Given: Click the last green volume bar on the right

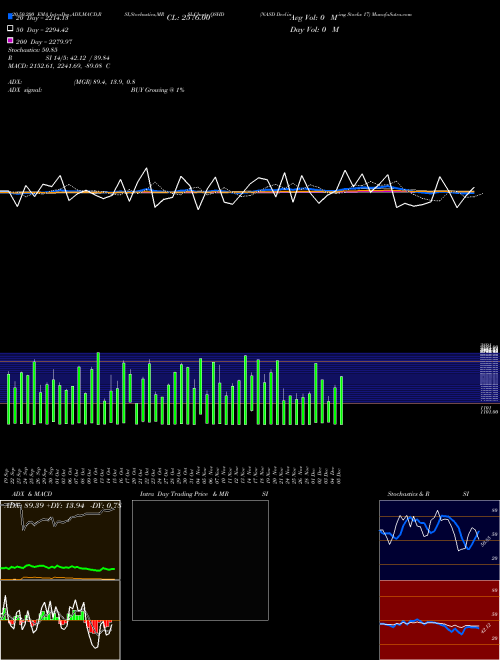Looking at the screenshot, I should point(341,400).
